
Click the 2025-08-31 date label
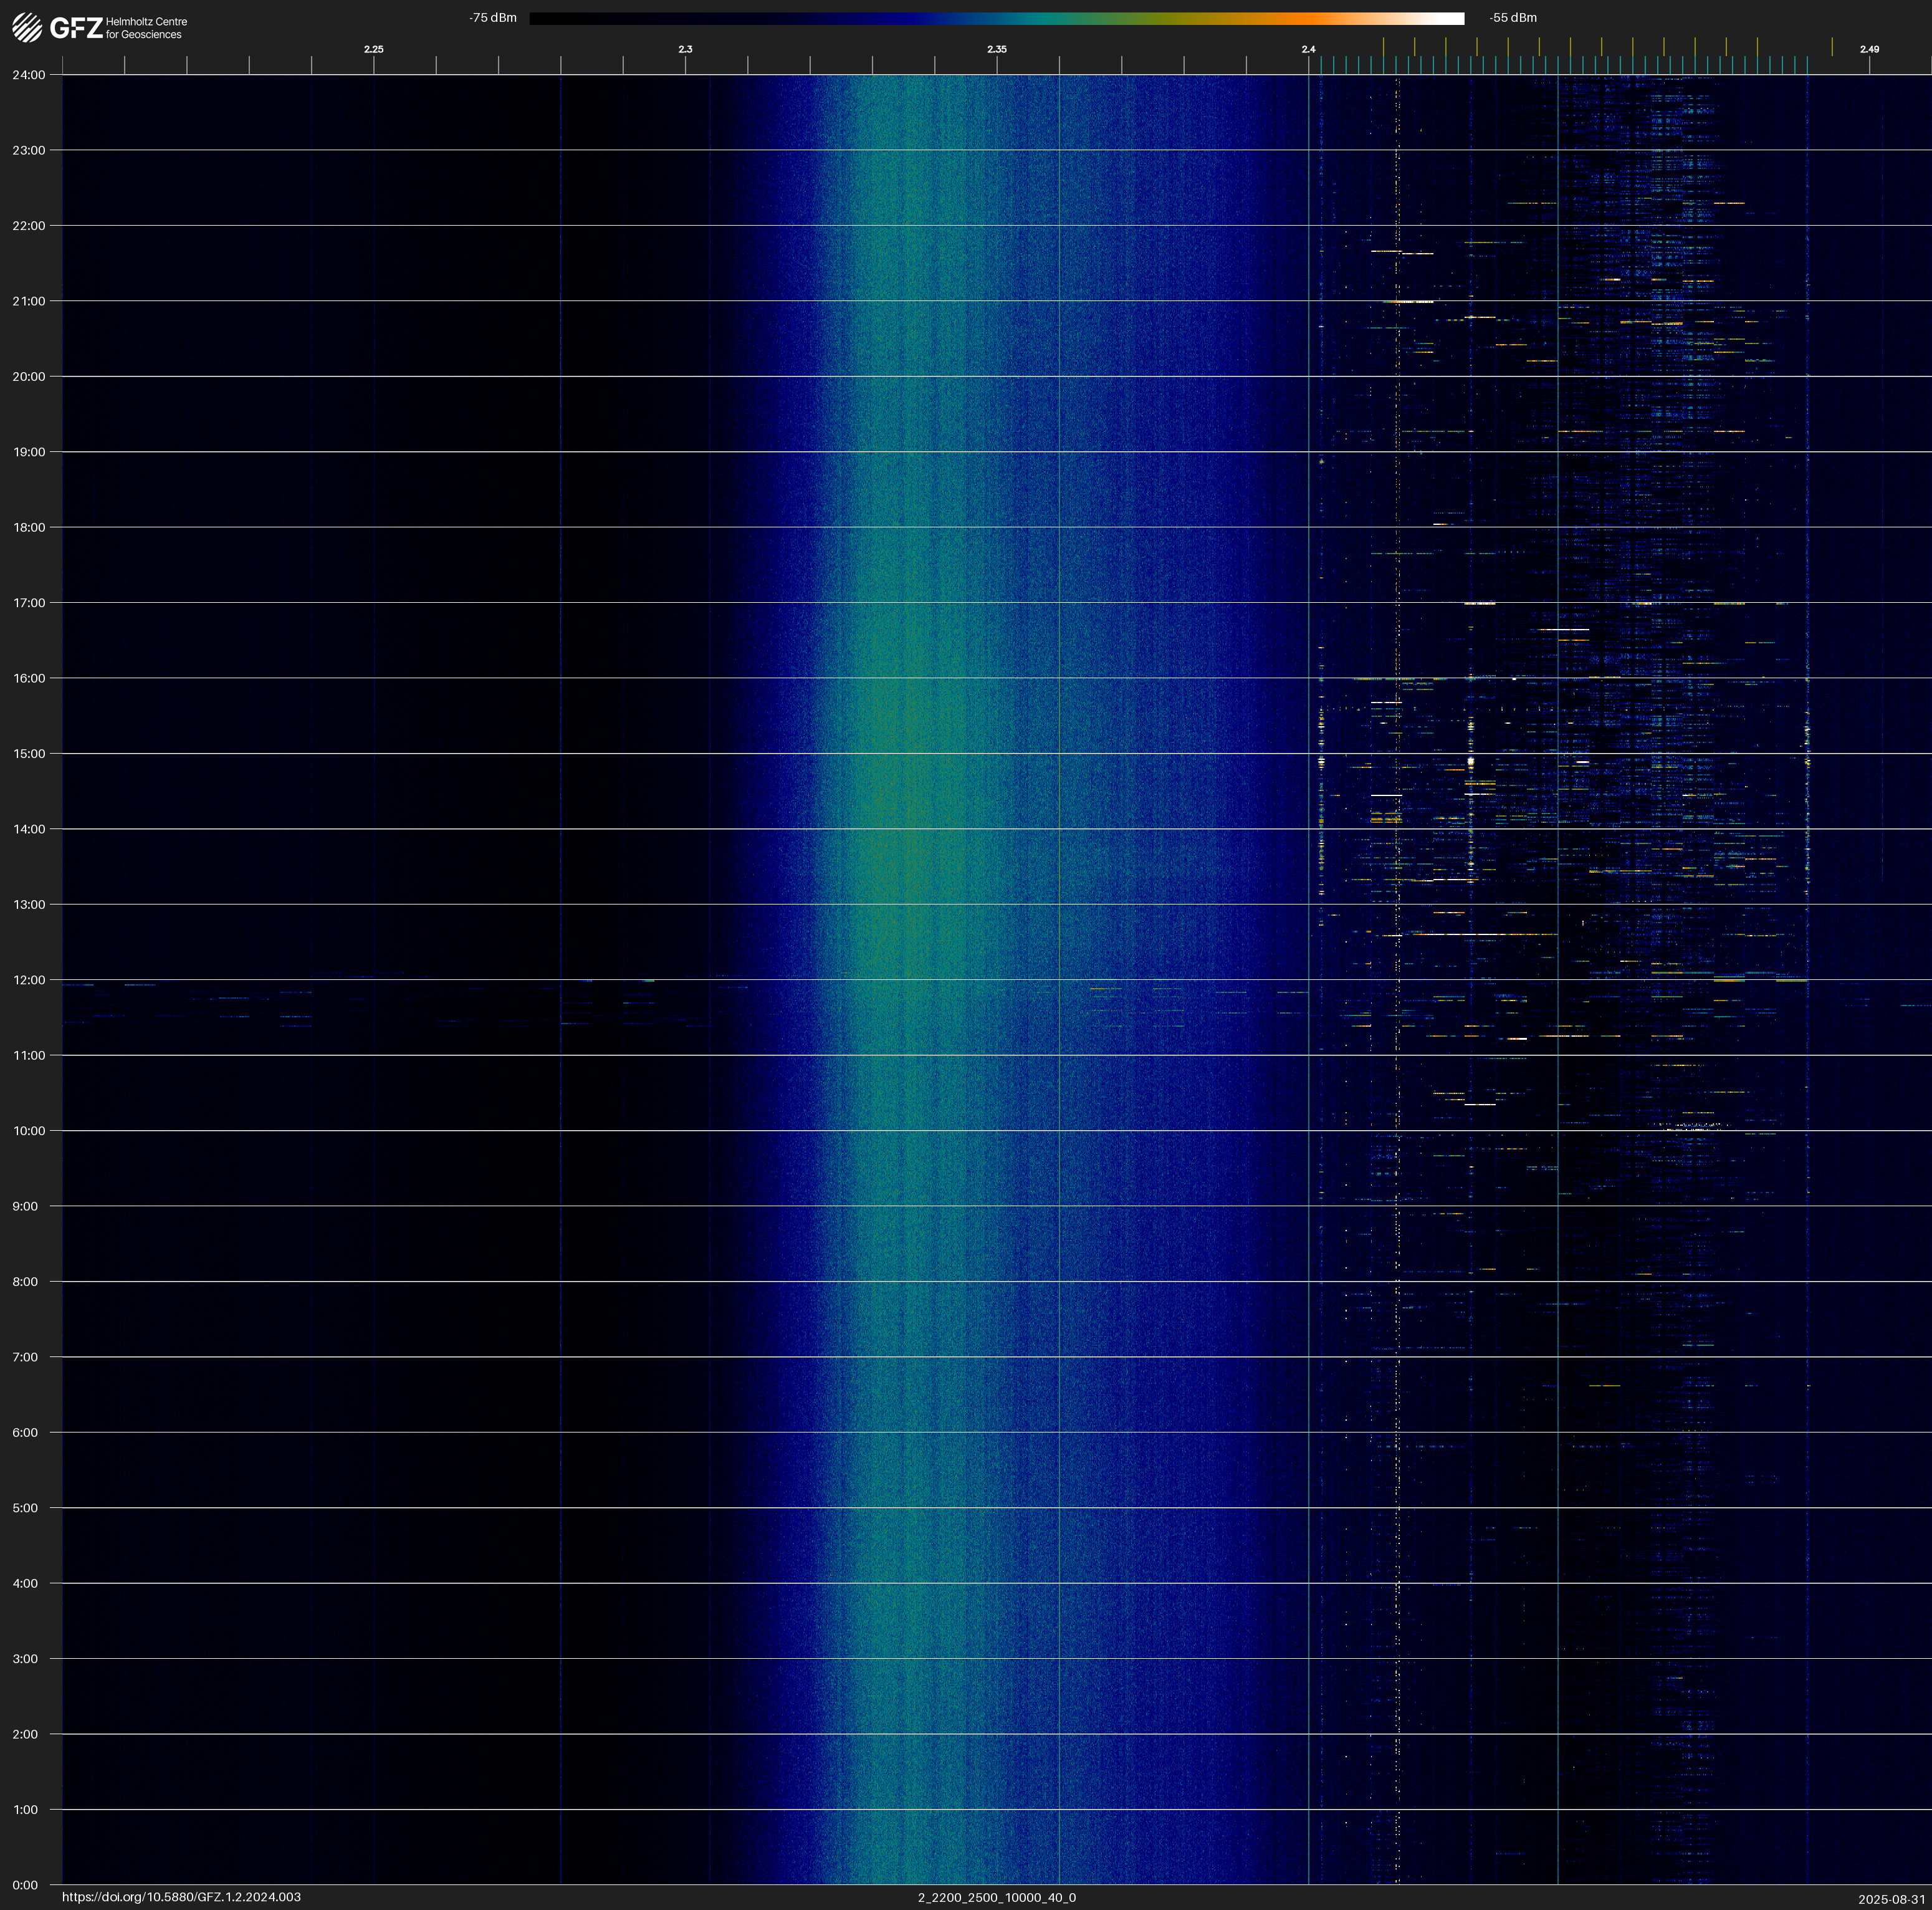point(1891,1898)
